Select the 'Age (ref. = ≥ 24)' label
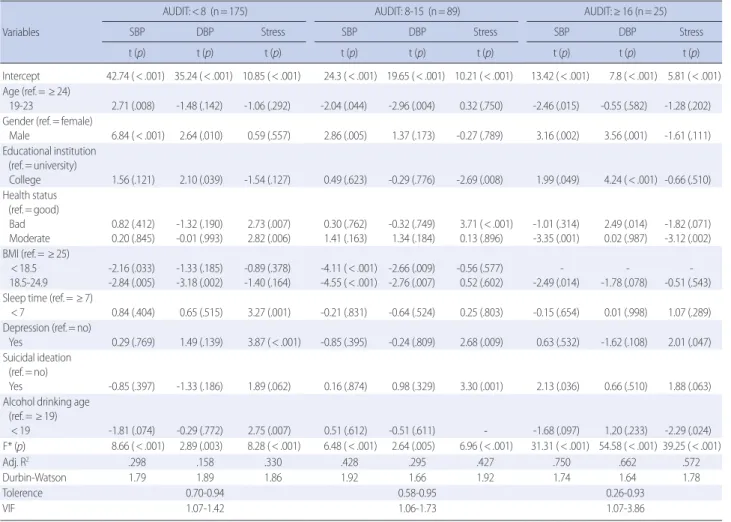 coord(36,91)
